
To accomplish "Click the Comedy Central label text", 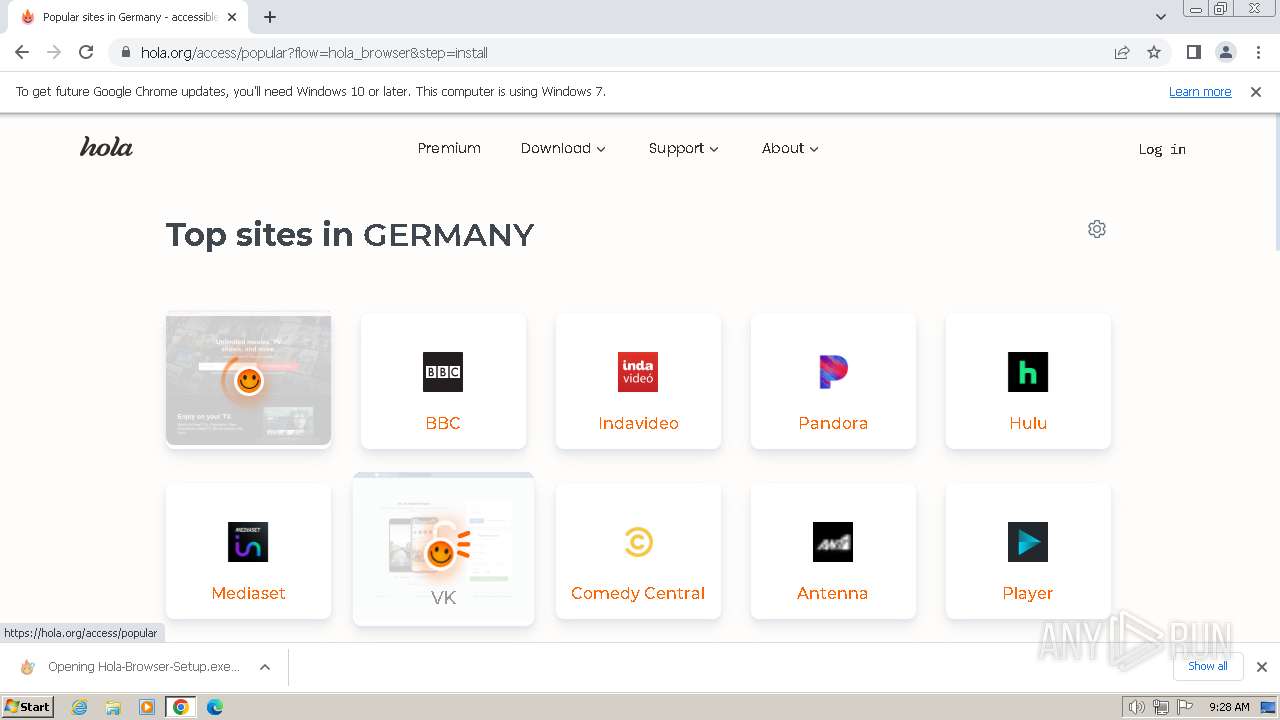I will click(638, 593).
